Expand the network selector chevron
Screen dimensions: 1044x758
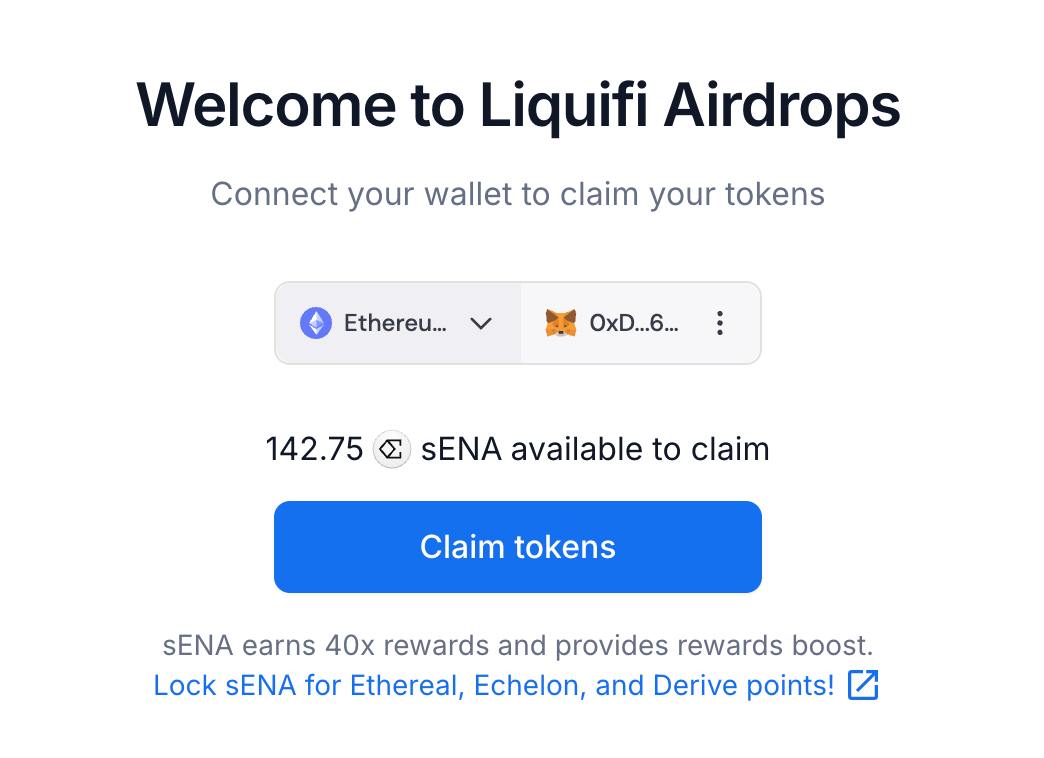481,324
